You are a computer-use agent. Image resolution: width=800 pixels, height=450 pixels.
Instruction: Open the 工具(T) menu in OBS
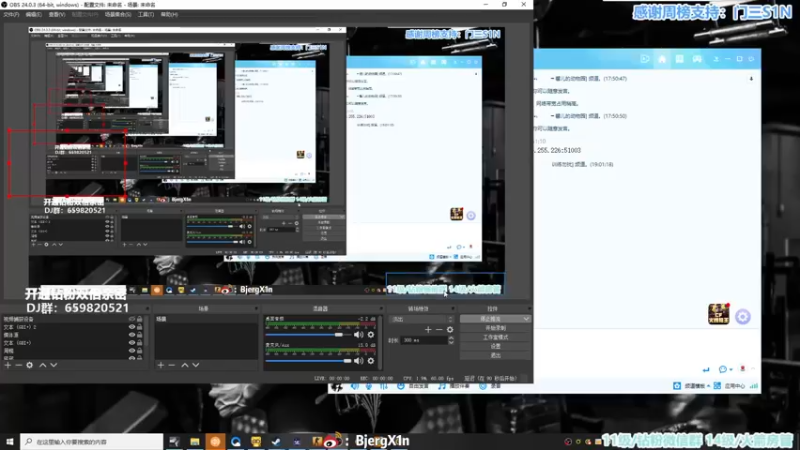pyautogui.click(x=146, y=15)
